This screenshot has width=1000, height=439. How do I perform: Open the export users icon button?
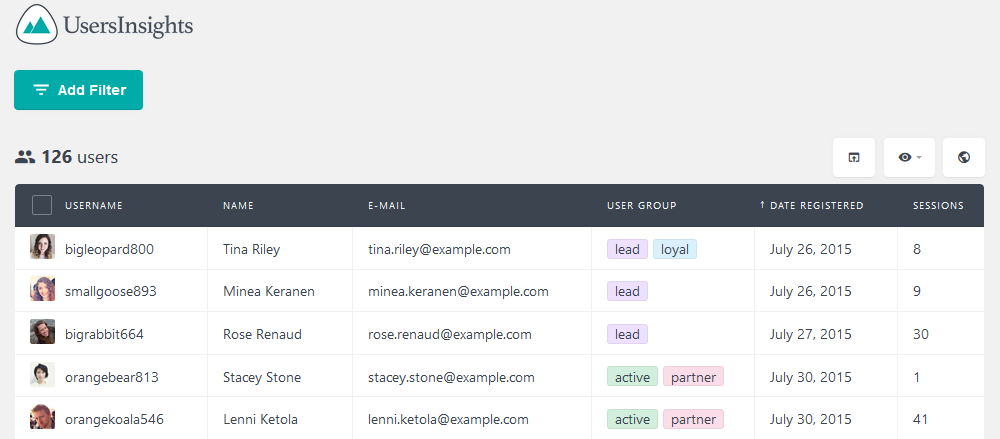[x=854, y=158]
